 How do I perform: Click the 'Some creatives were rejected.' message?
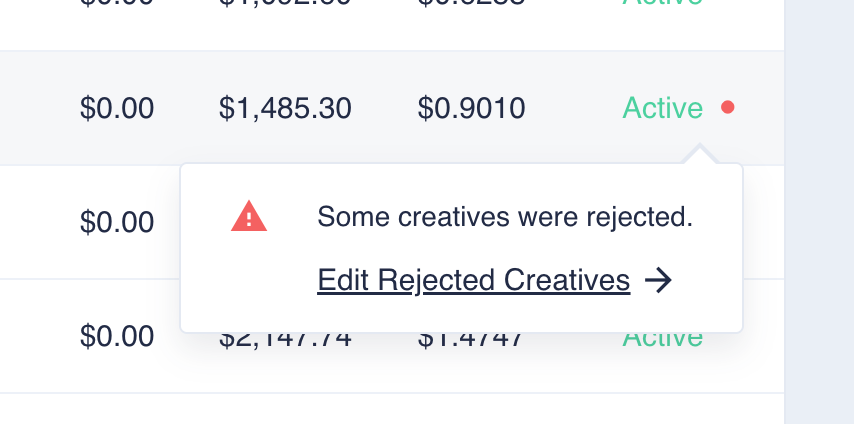[505, 217]
